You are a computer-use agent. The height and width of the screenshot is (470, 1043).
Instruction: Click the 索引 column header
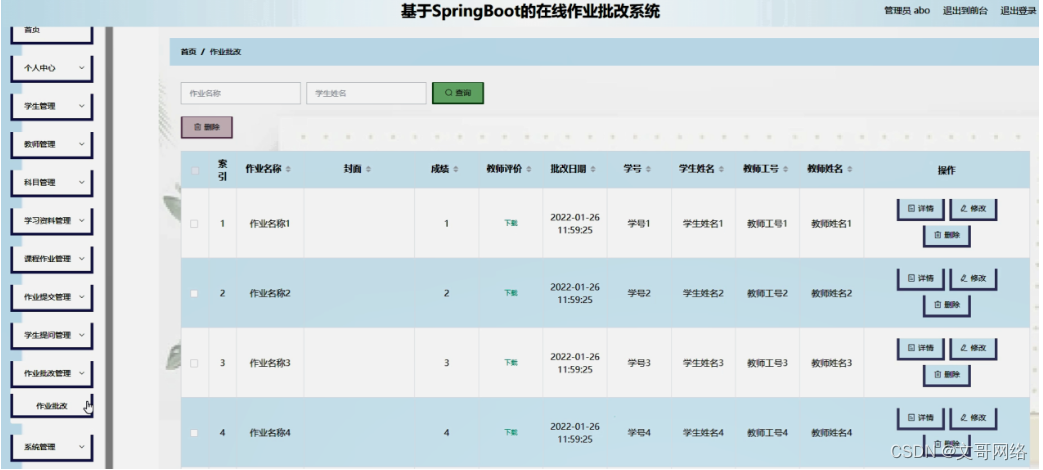click(223, 170)
